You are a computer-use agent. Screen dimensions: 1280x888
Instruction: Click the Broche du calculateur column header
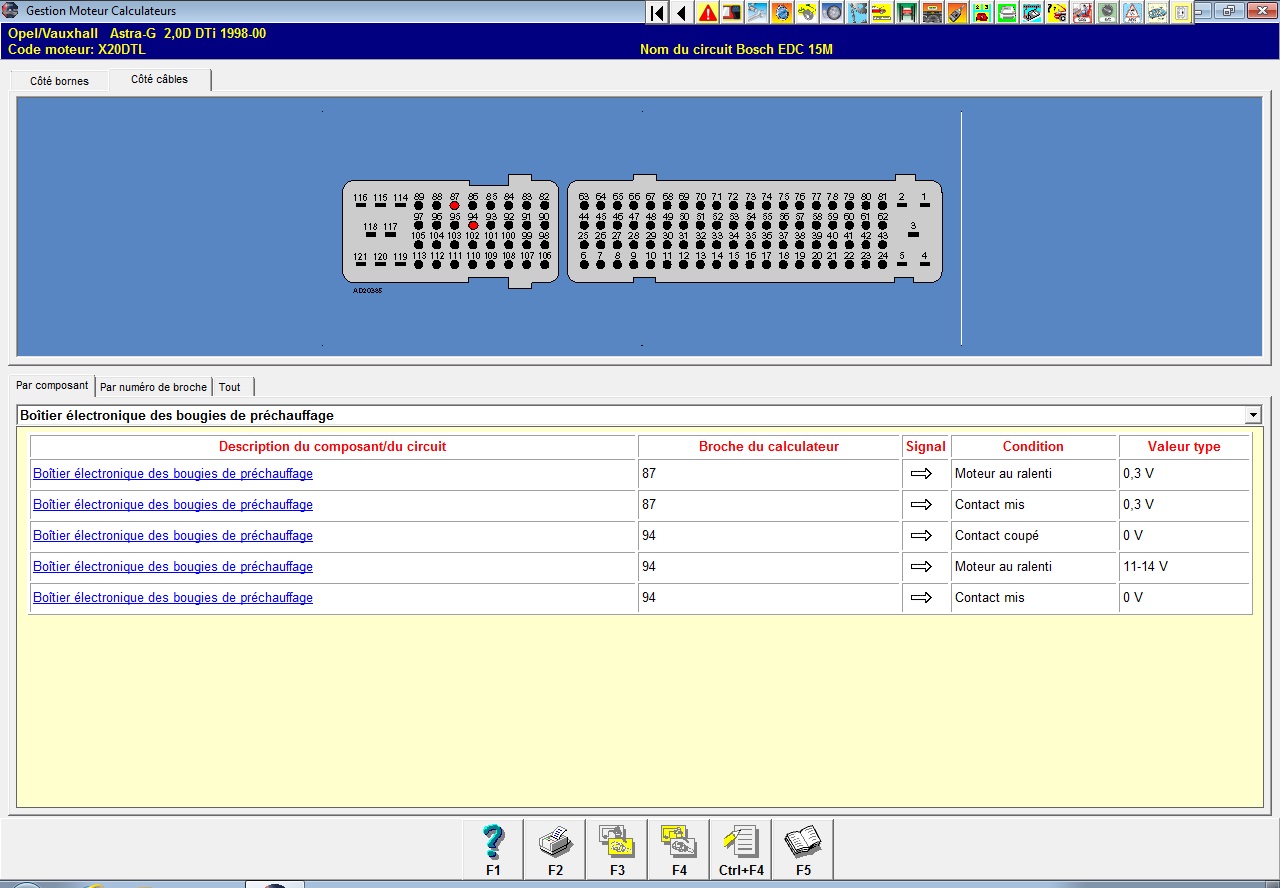[769, 447]
